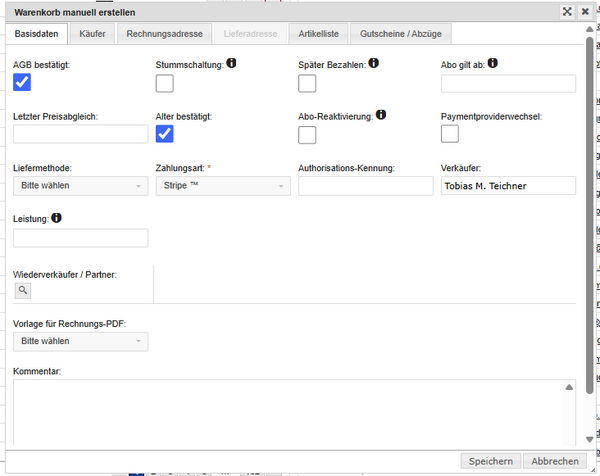Switch to the Basisdaten tab

36,34
